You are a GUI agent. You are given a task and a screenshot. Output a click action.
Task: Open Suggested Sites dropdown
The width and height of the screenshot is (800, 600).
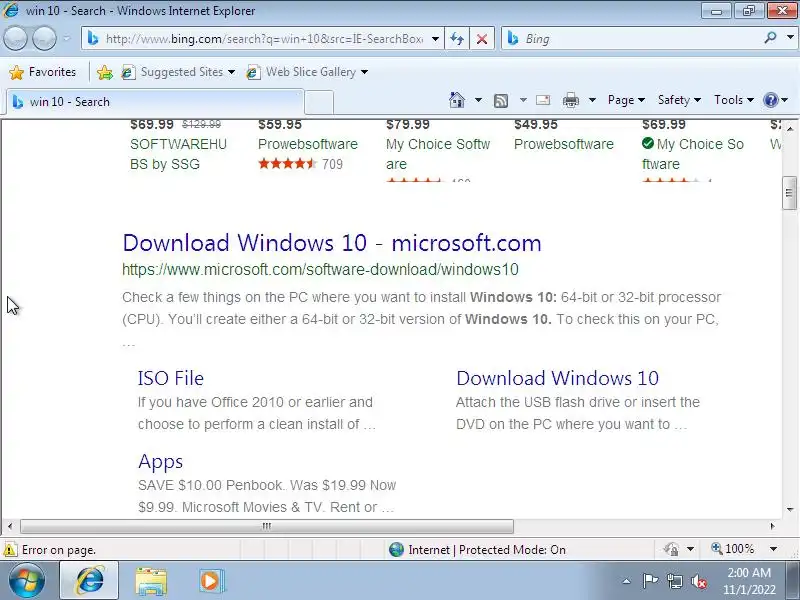178,72
